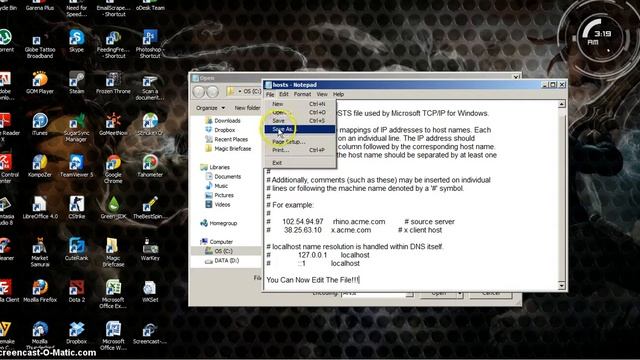Open WKSet desktop icon
The height and width of the screenshot is (360, 640).
150,290
